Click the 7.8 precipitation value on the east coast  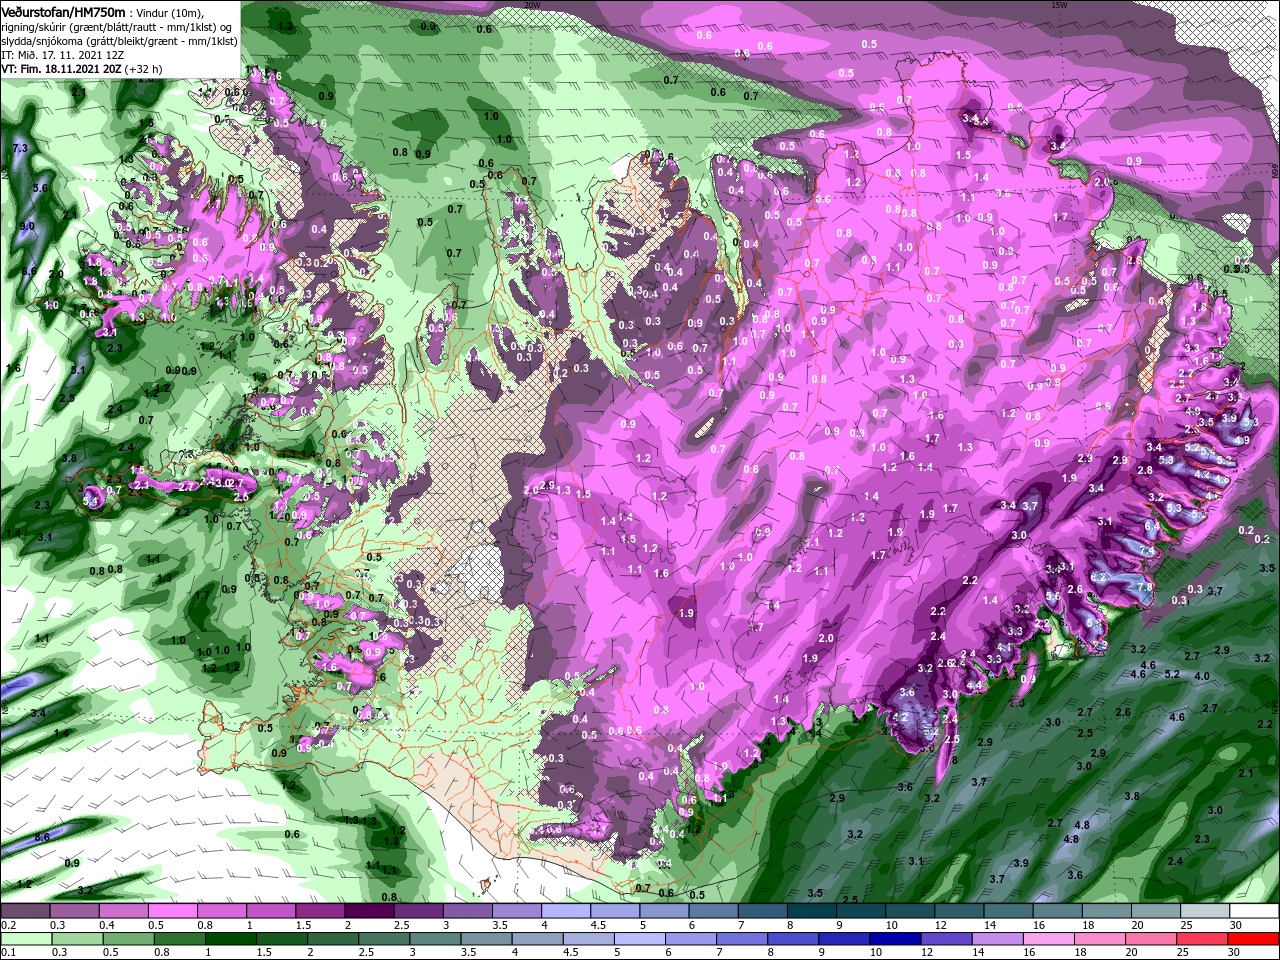(x=1145, y=587)
